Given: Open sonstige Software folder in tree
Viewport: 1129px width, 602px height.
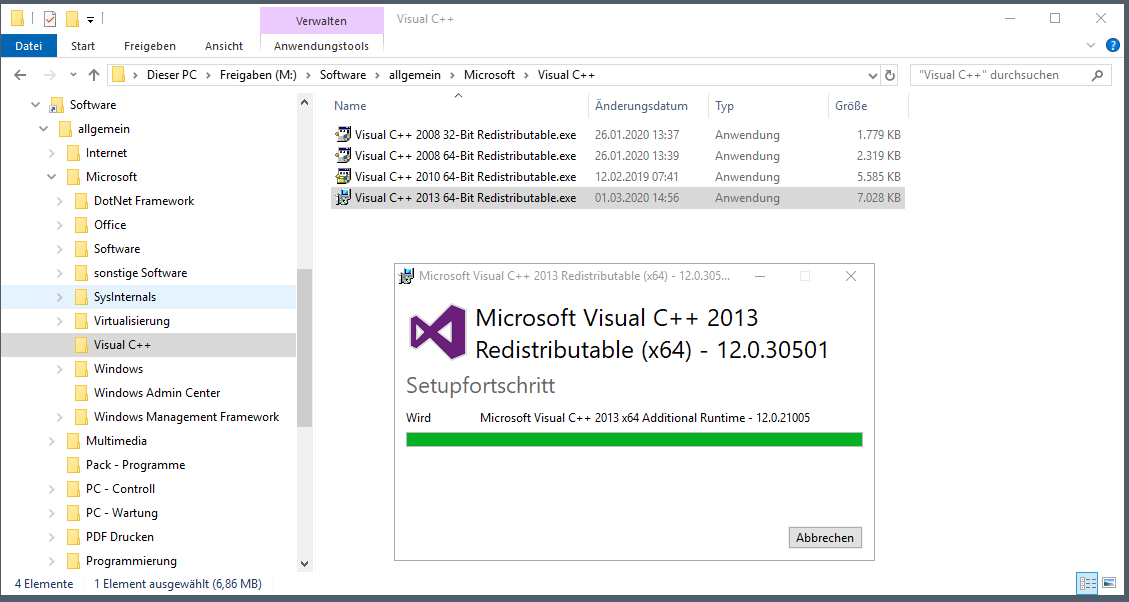Looking at the screenshot, I should (x=140, y=273).
